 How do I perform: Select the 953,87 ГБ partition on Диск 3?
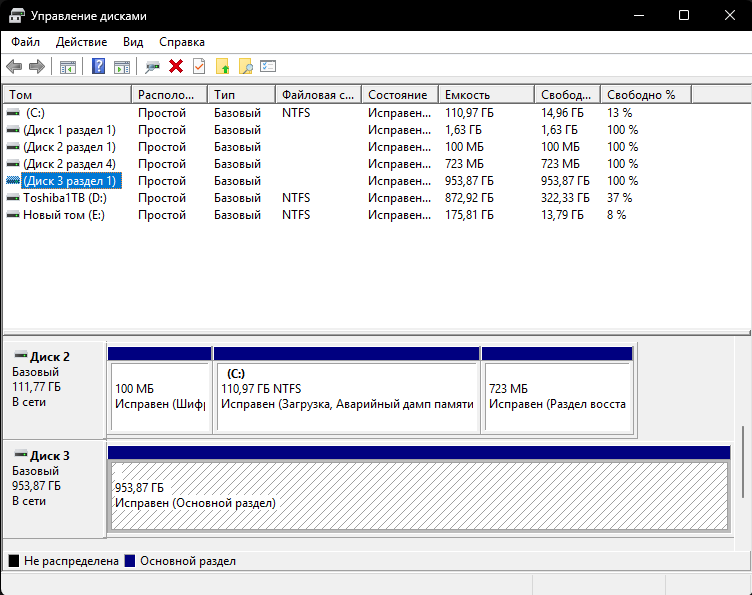tap(418, 495)
